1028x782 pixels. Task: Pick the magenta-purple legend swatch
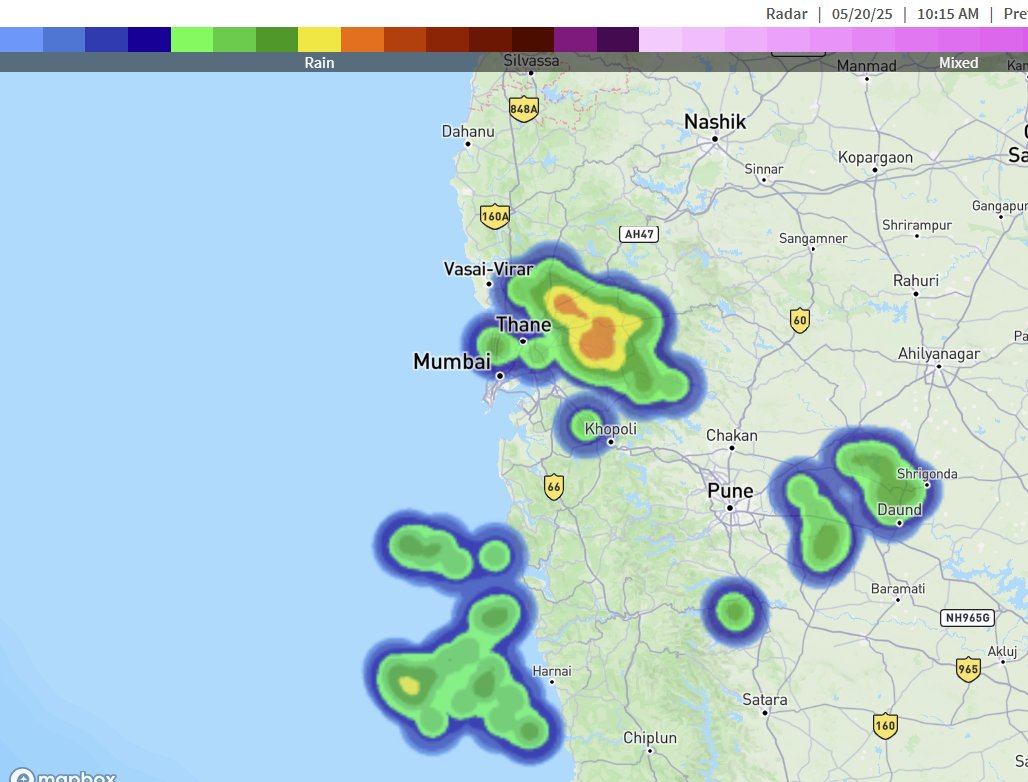[x=575, y=39]
